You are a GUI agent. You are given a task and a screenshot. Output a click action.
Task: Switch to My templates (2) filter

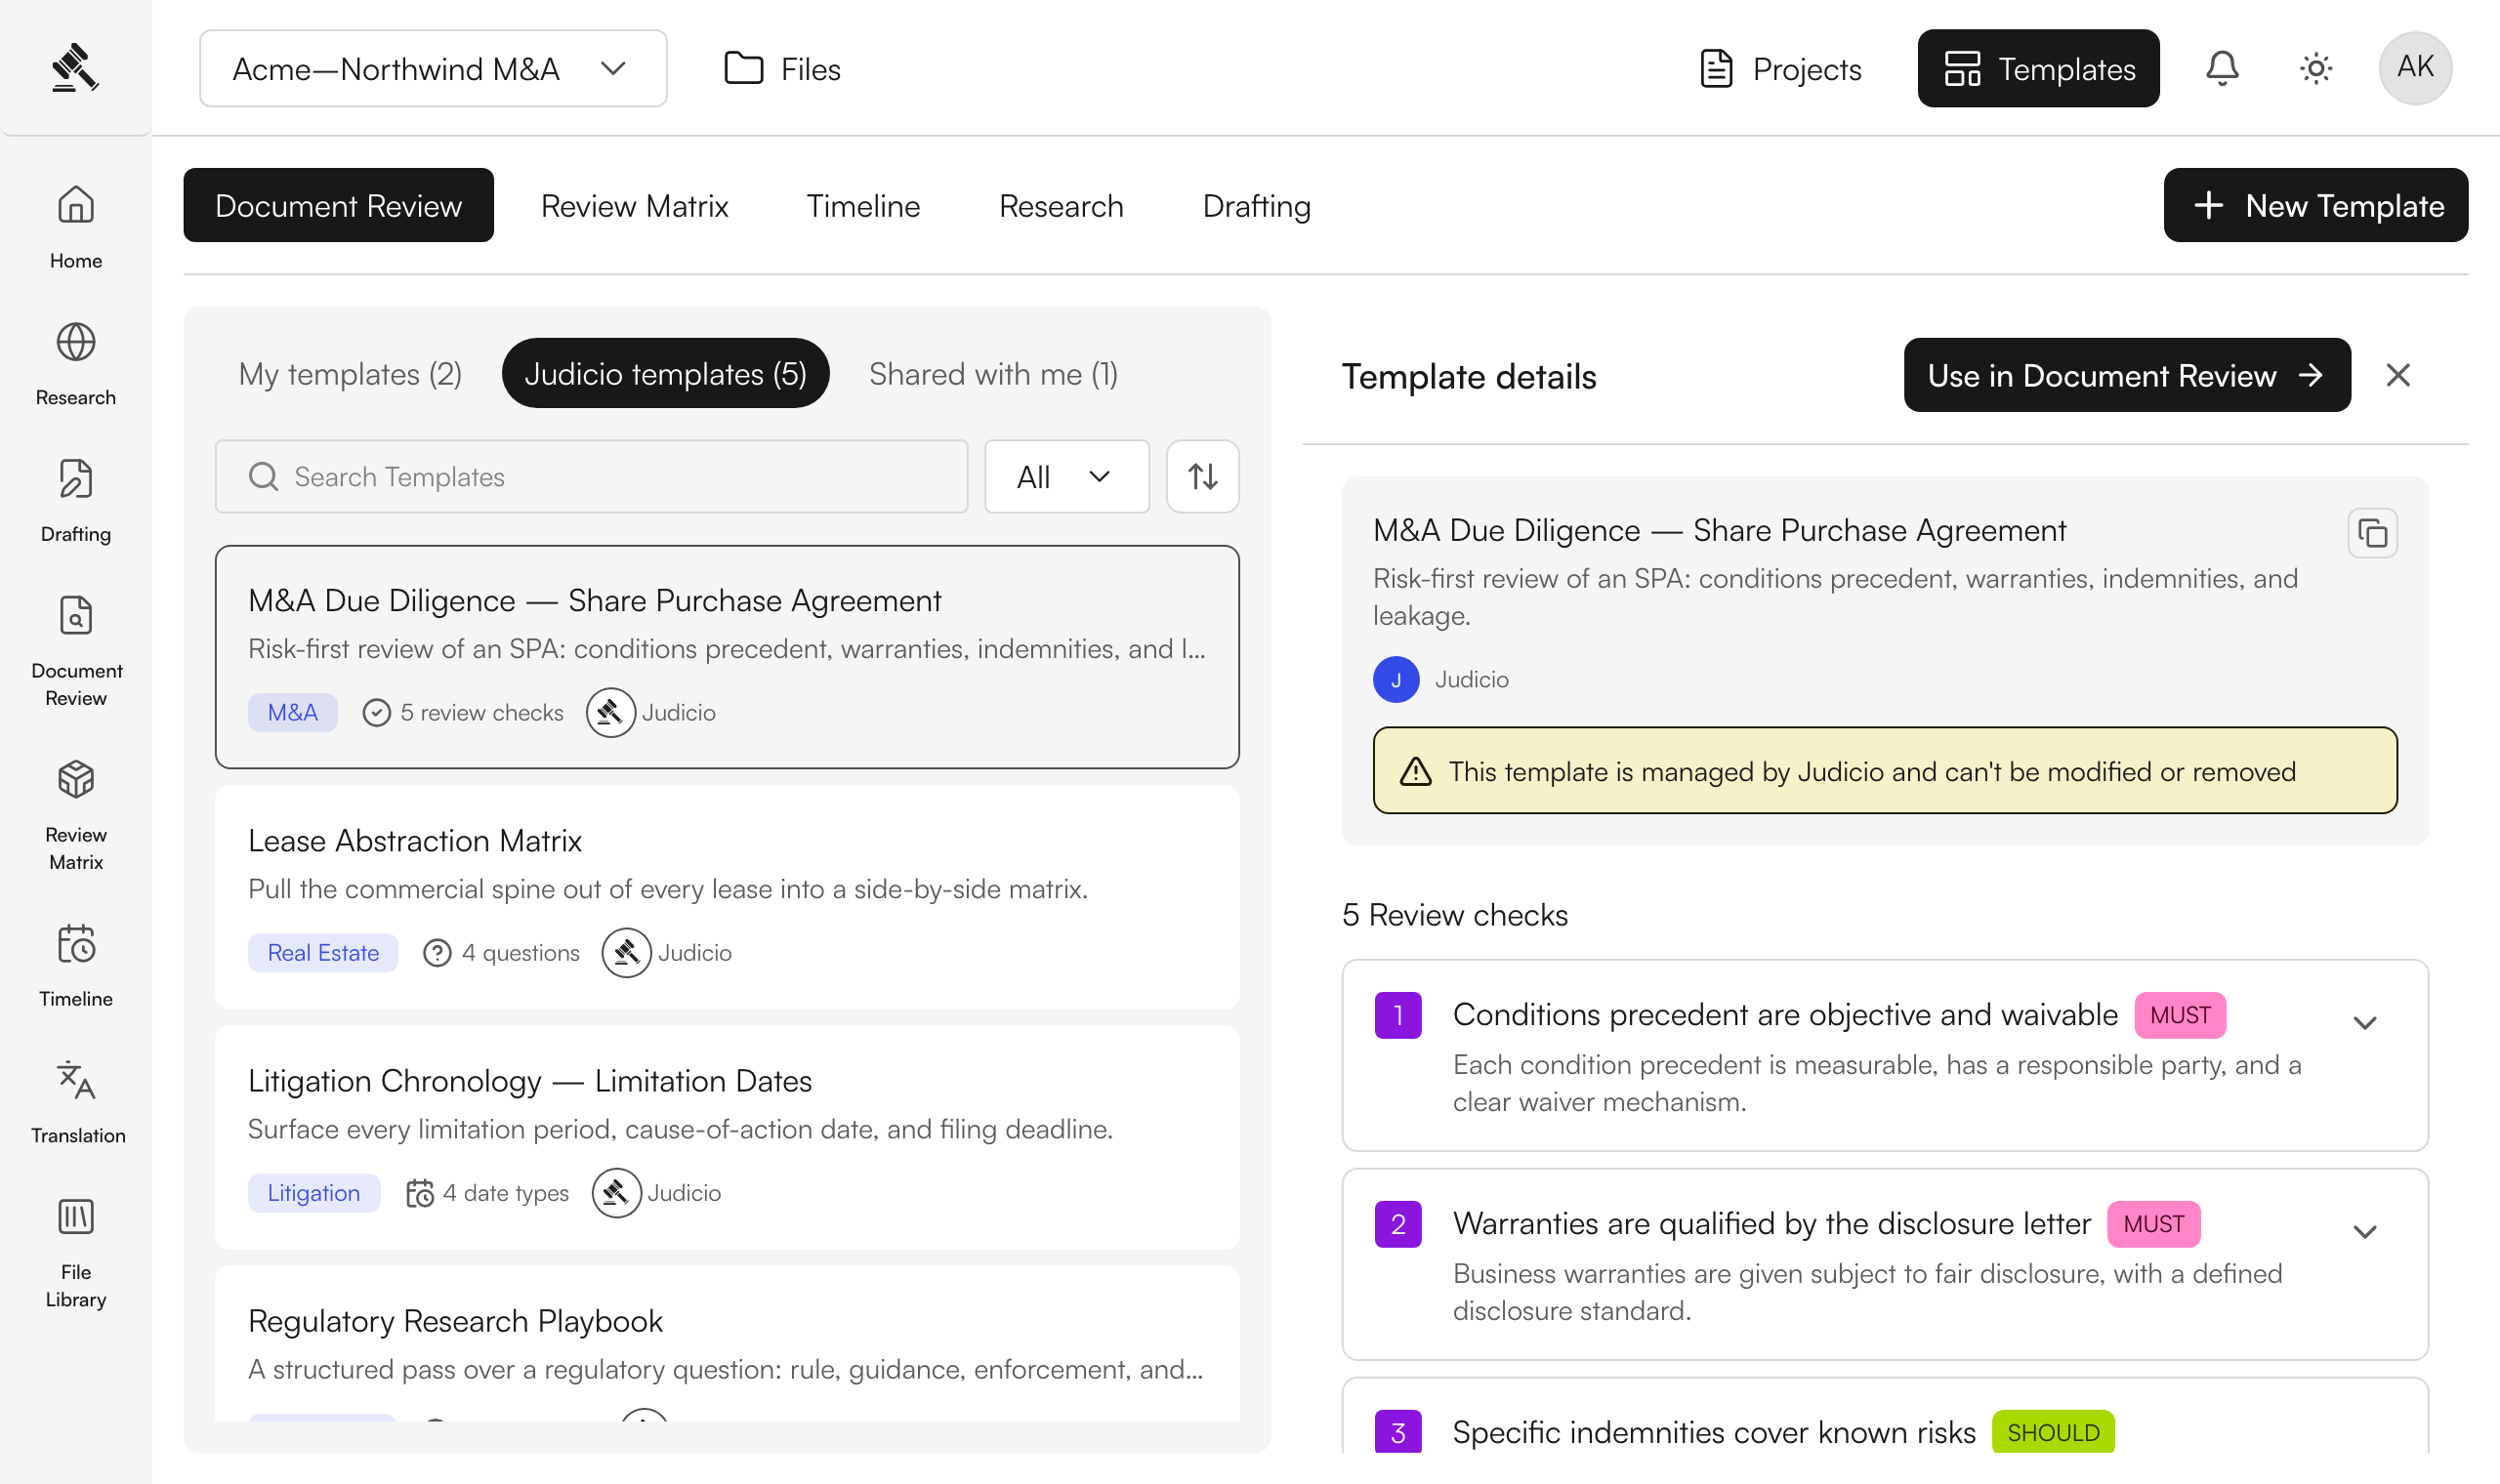coord(350,374)
